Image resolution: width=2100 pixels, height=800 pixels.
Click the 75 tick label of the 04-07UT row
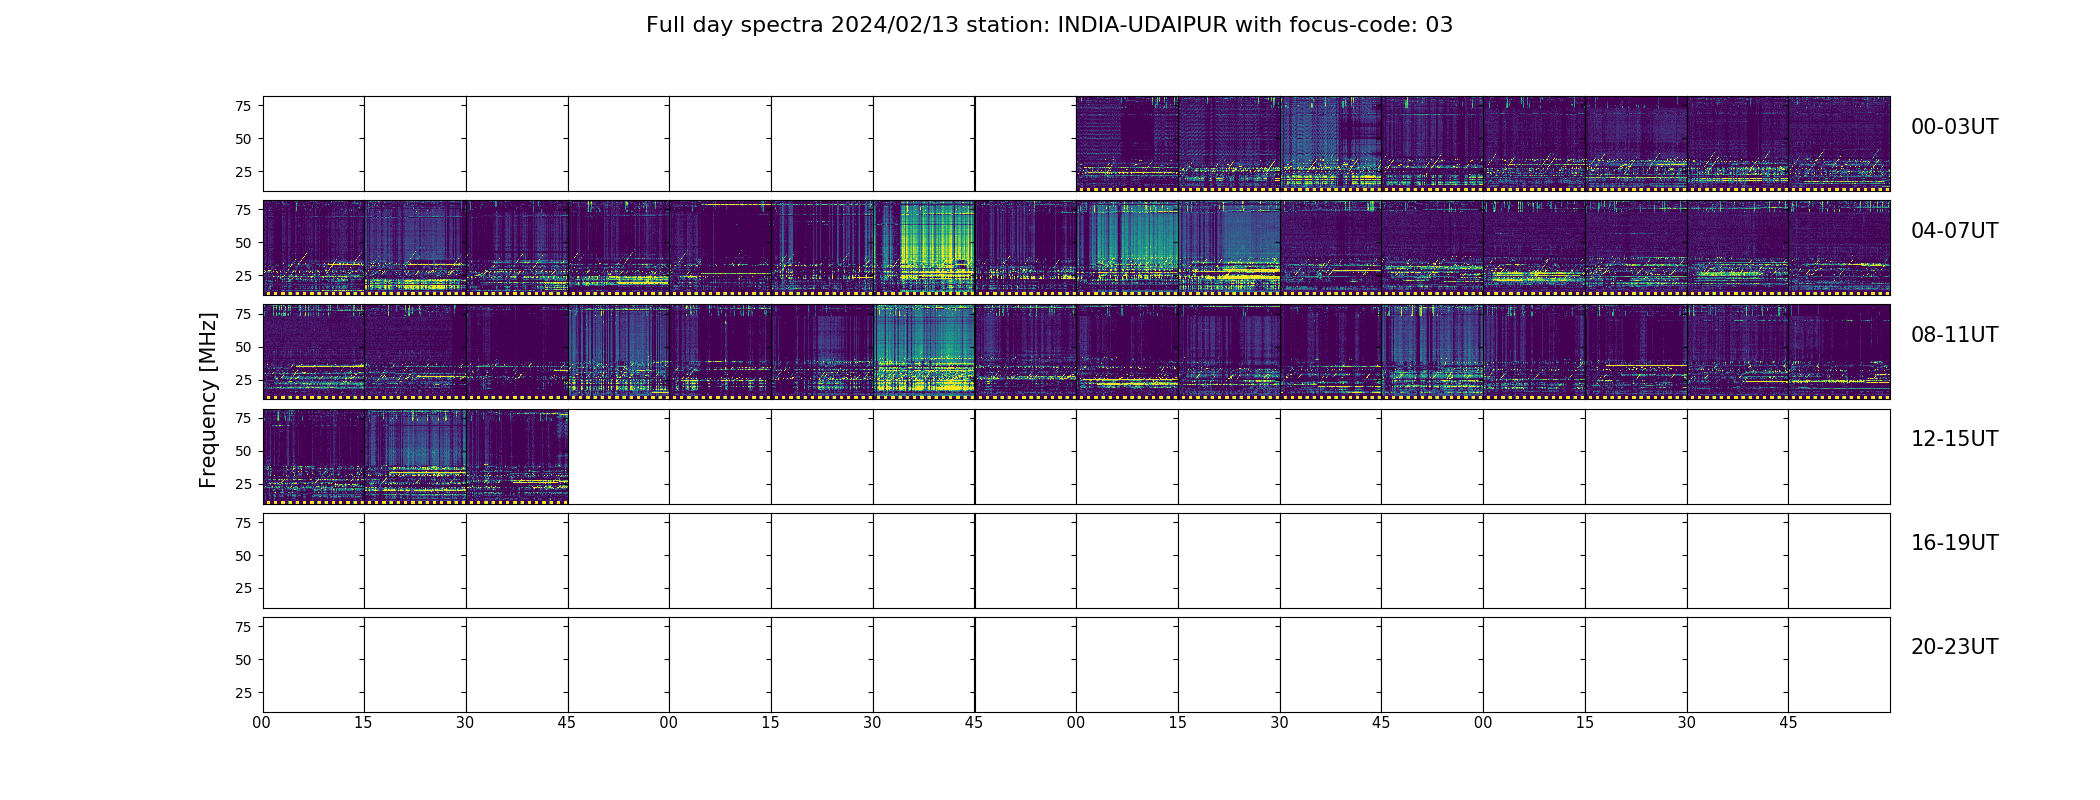point(243,210)
